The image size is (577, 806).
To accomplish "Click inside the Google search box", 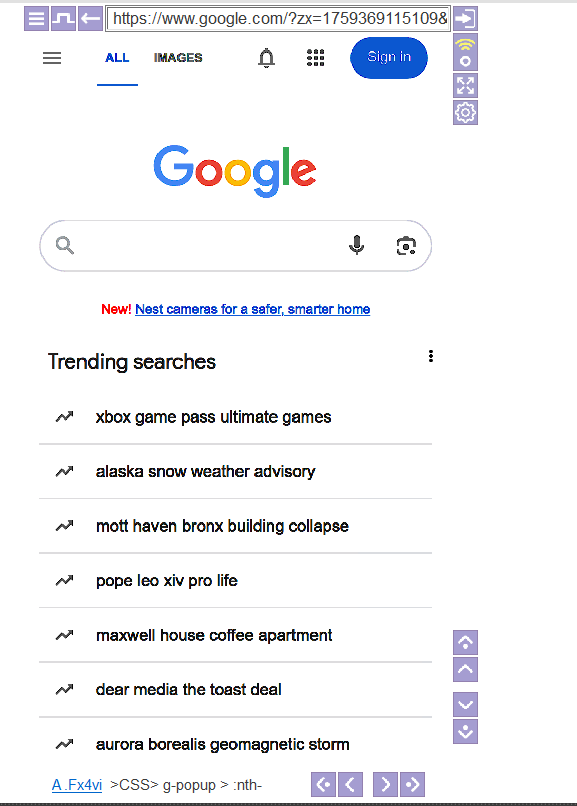I will pos(200,245).
